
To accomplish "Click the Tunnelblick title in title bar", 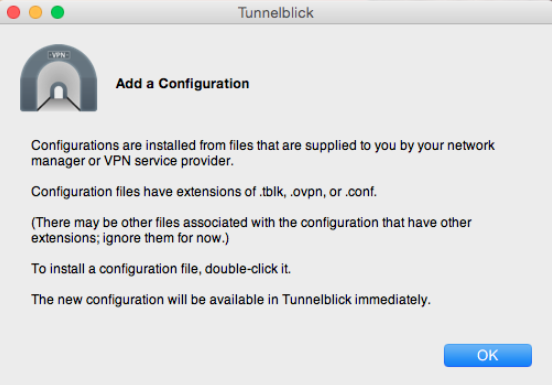I will [276, 13].
